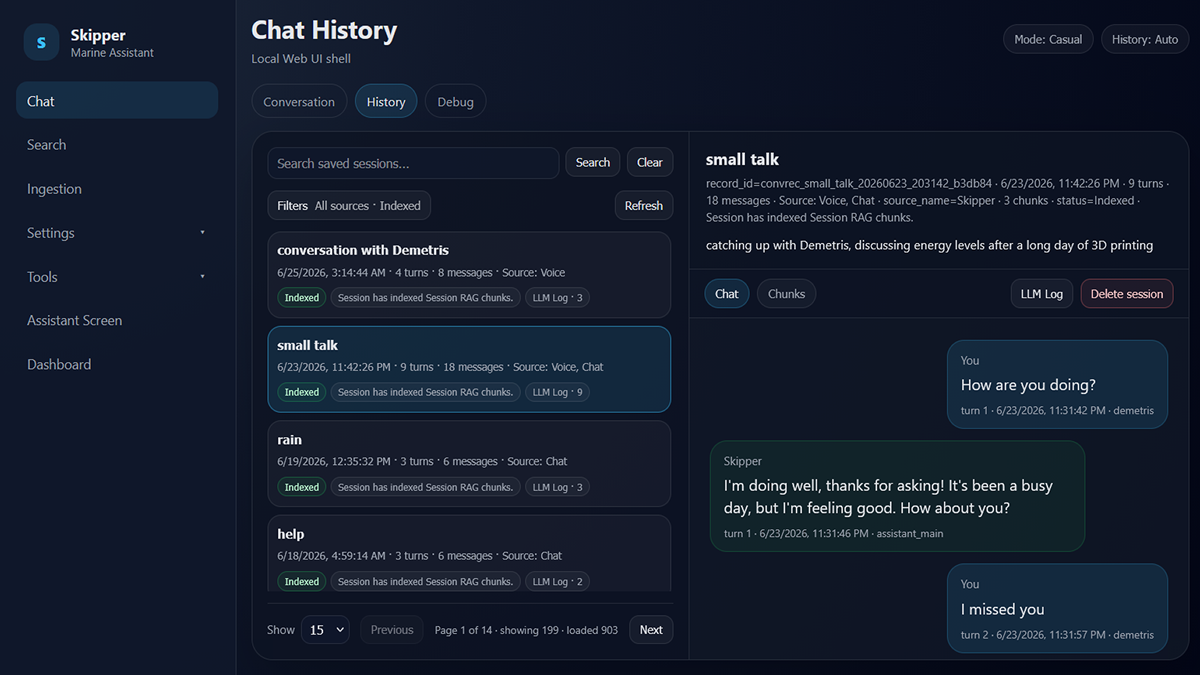Open the conversation with Demetris session

click(469, 275)
